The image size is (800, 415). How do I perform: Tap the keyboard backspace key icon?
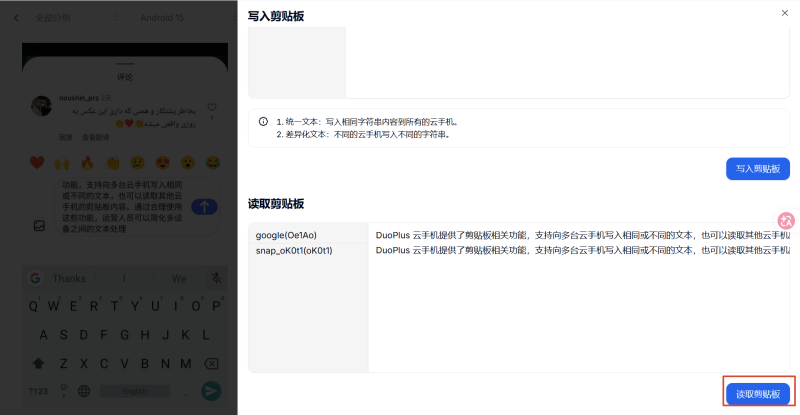point(211,363)
